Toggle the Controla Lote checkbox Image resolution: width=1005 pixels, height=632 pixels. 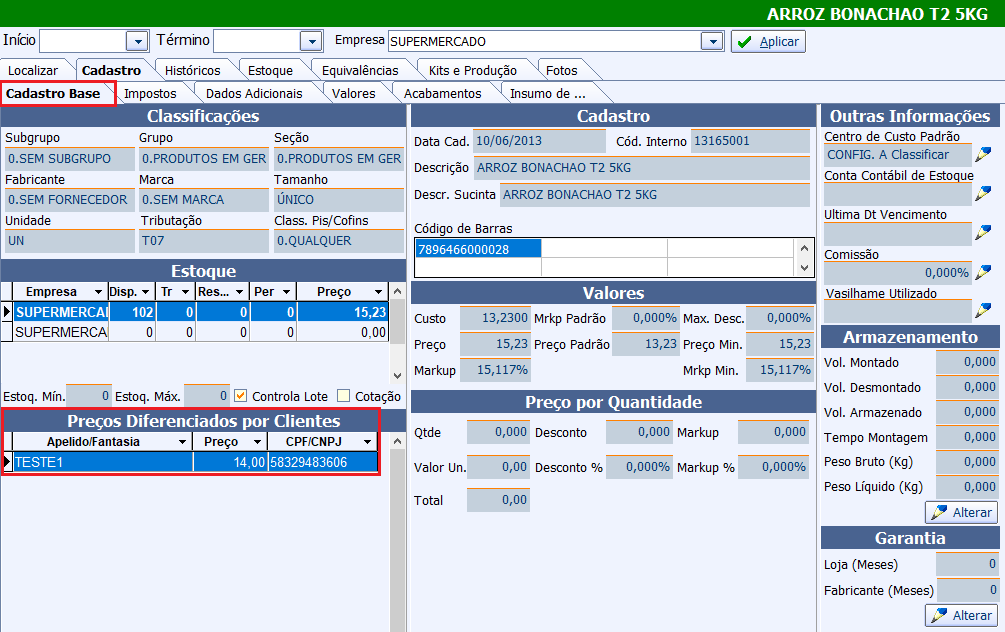click(x=240, y=396)
